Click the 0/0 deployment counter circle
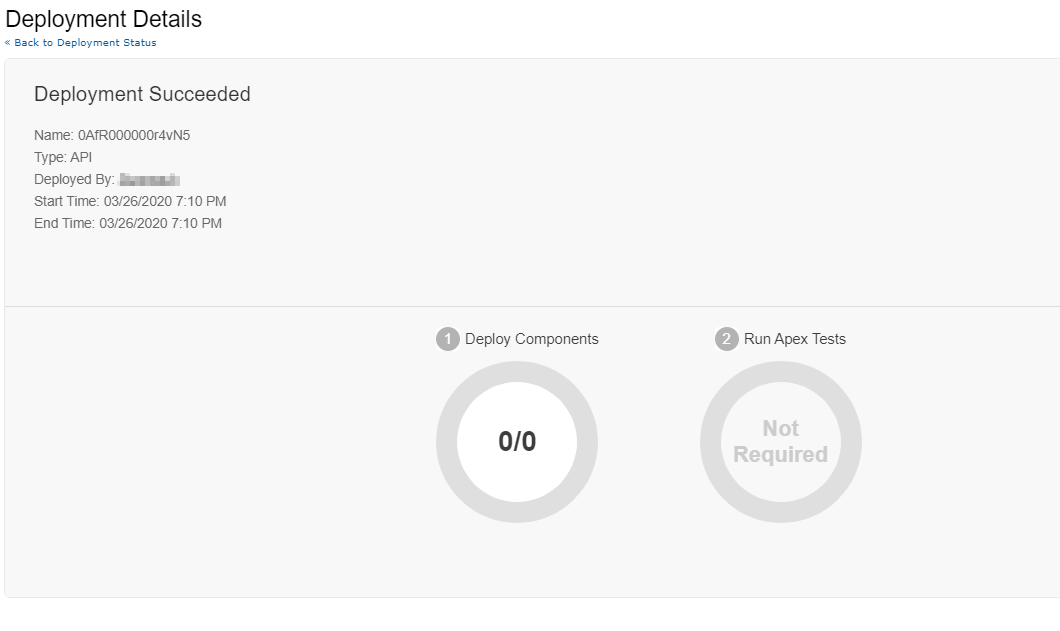Image resolution: width=1060 pixels, height=631 pixels. click(x=517, y=442)
